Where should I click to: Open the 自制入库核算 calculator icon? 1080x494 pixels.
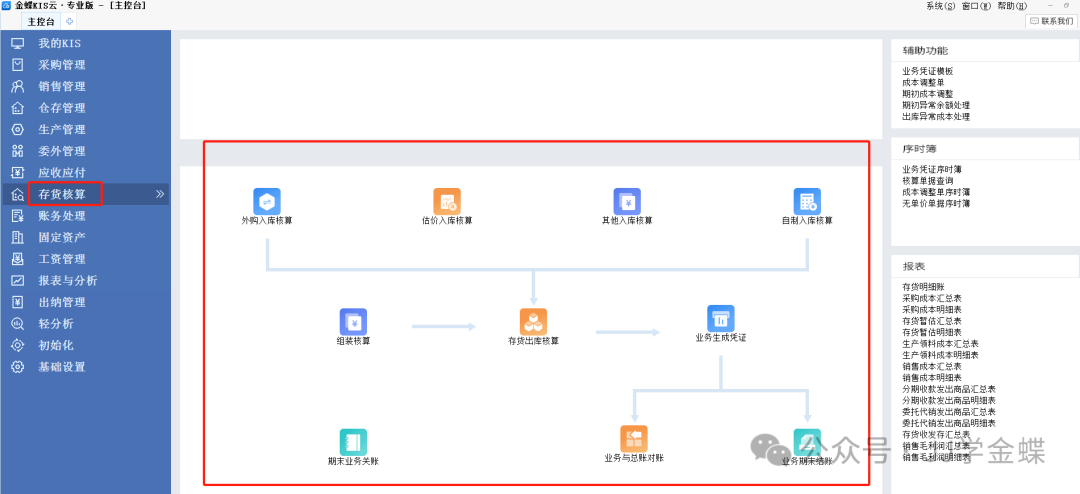point(807,201)
